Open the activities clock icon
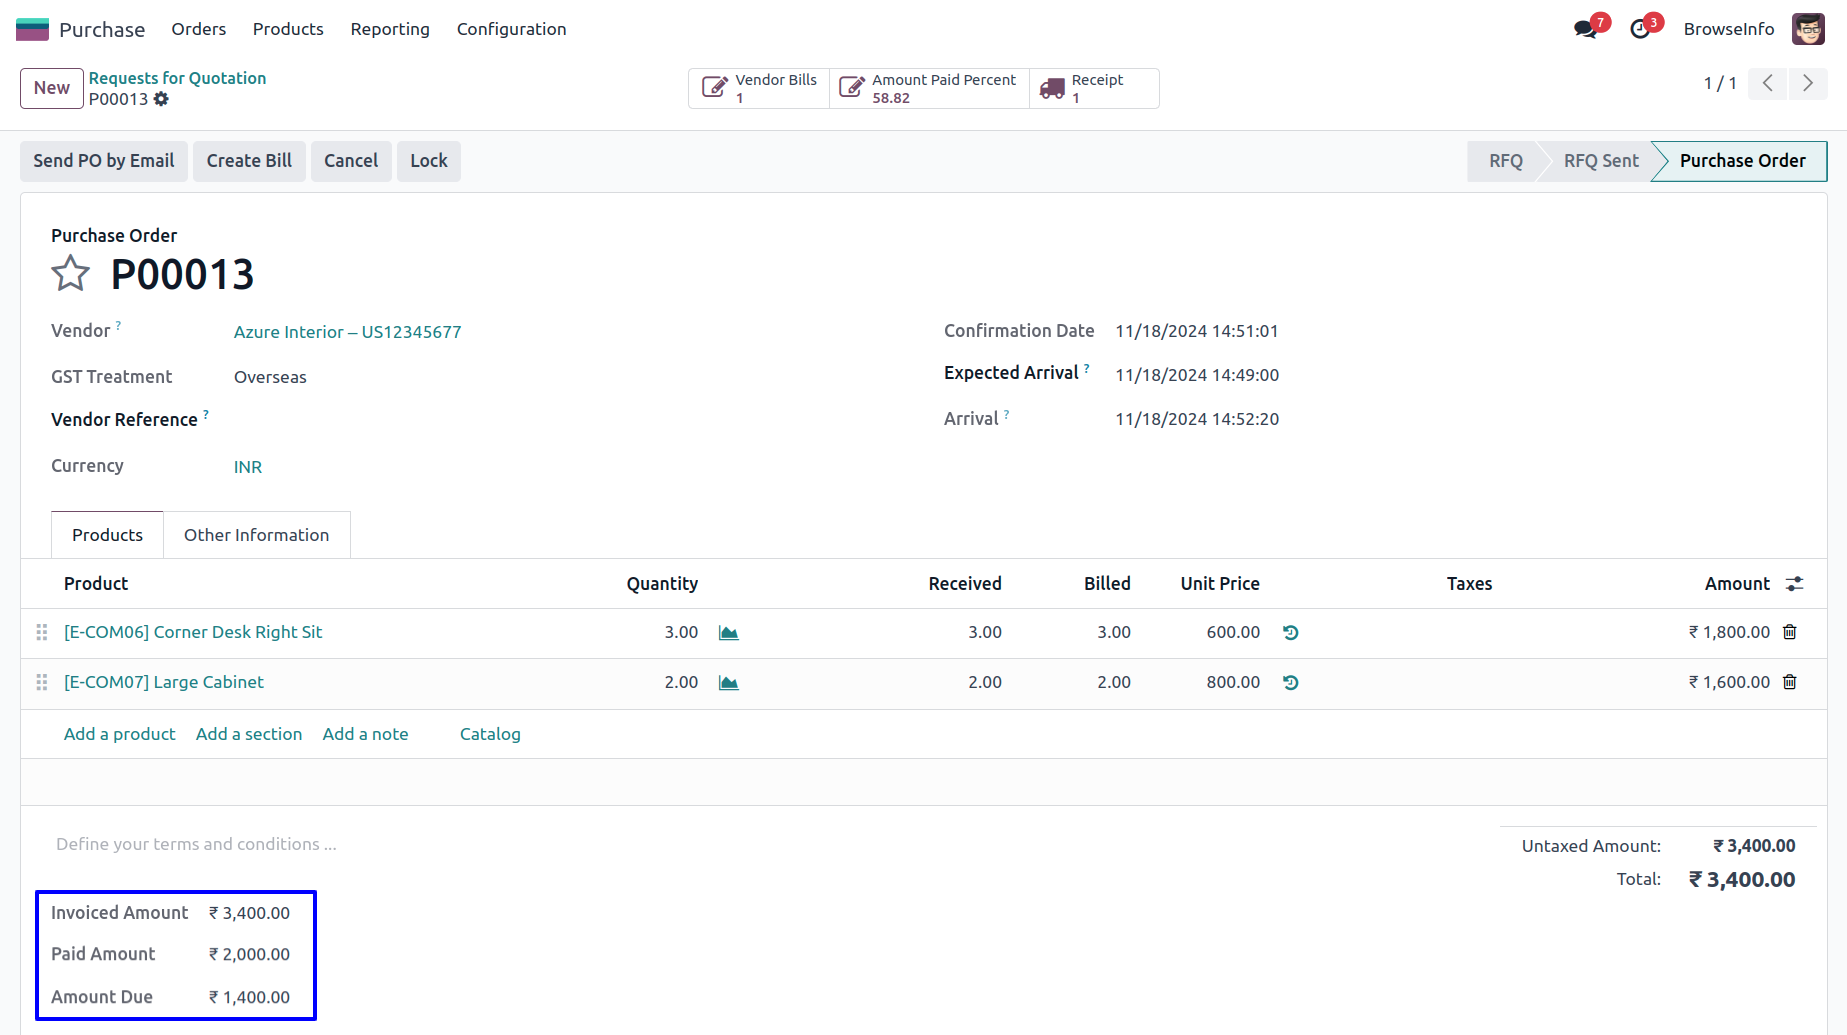 (x=1640, y=29)
